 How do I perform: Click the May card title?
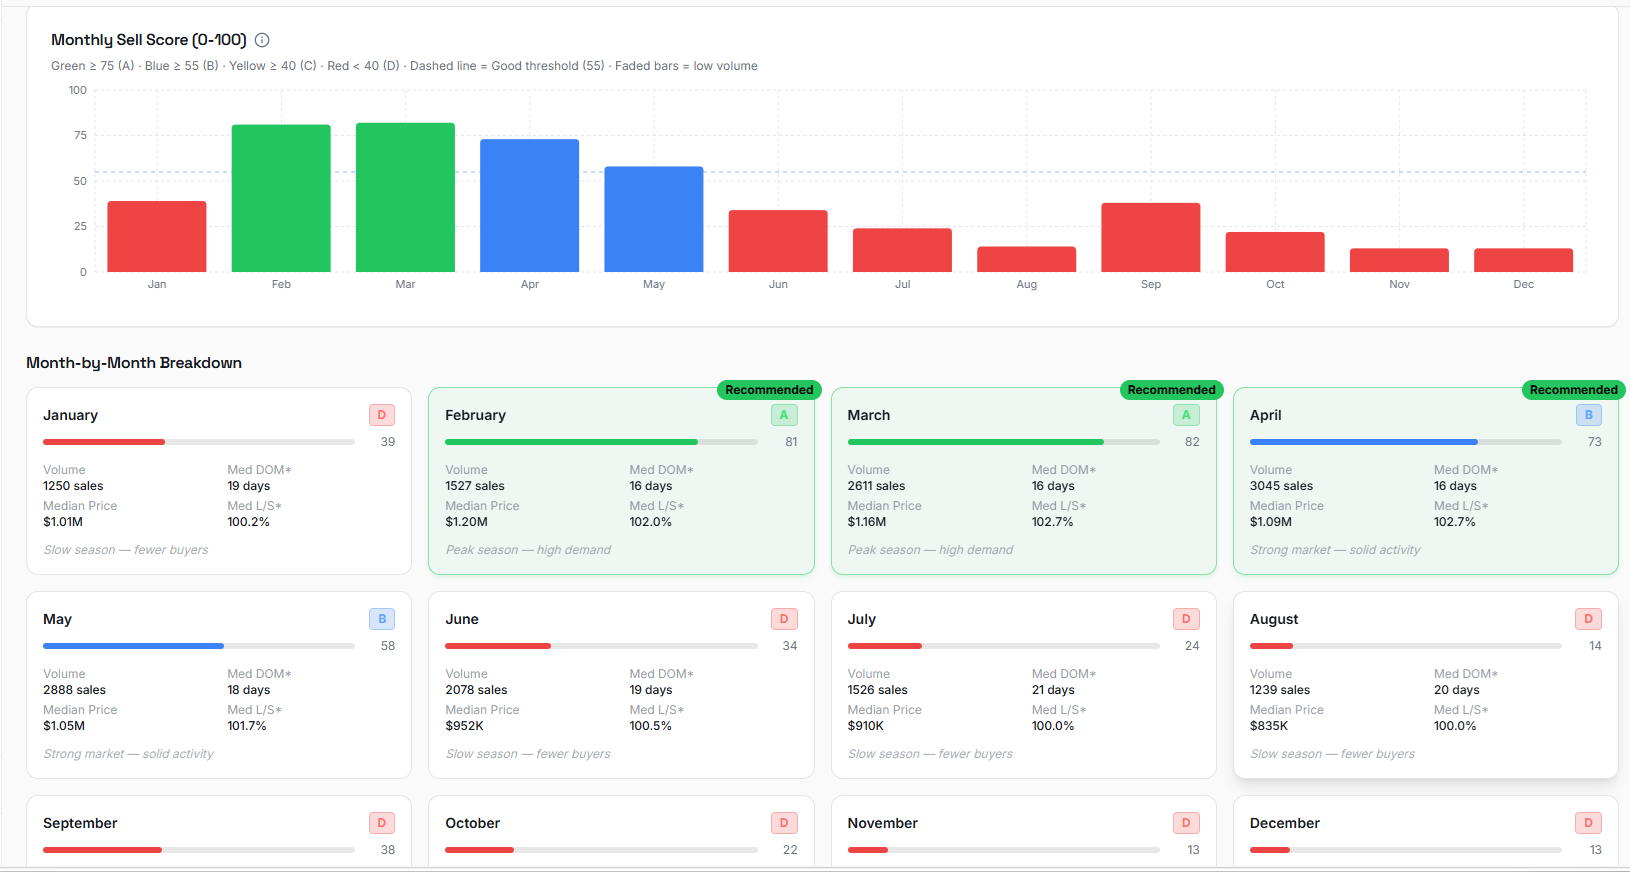coord(57,619)
